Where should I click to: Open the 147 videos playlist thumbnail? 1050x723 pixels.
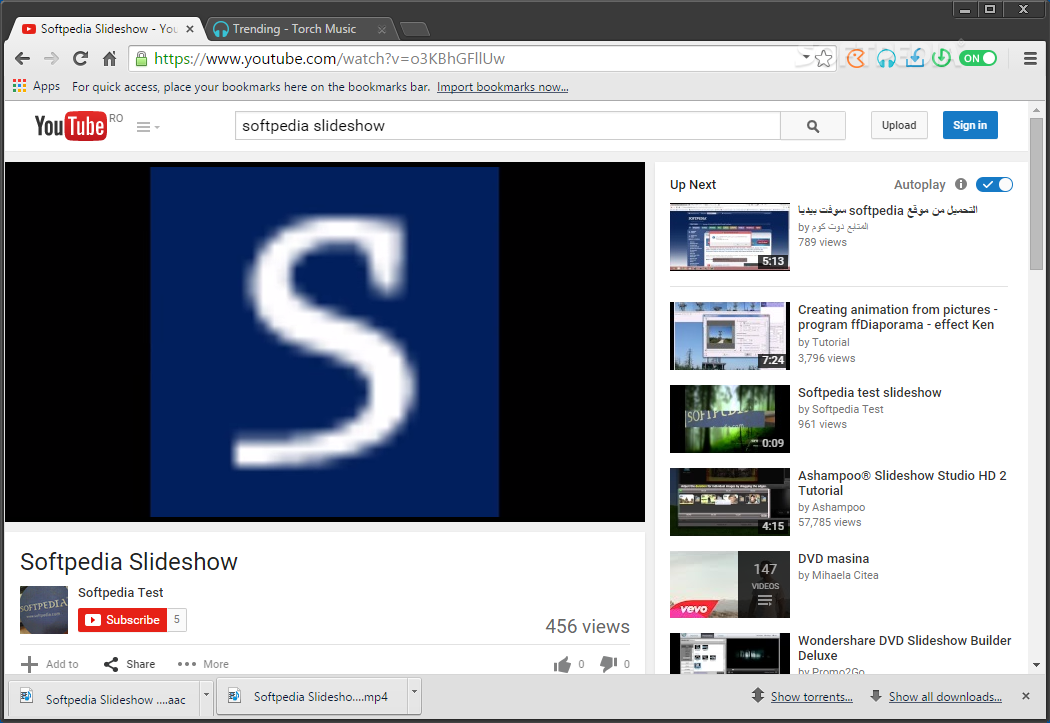(x=730, y=584)
